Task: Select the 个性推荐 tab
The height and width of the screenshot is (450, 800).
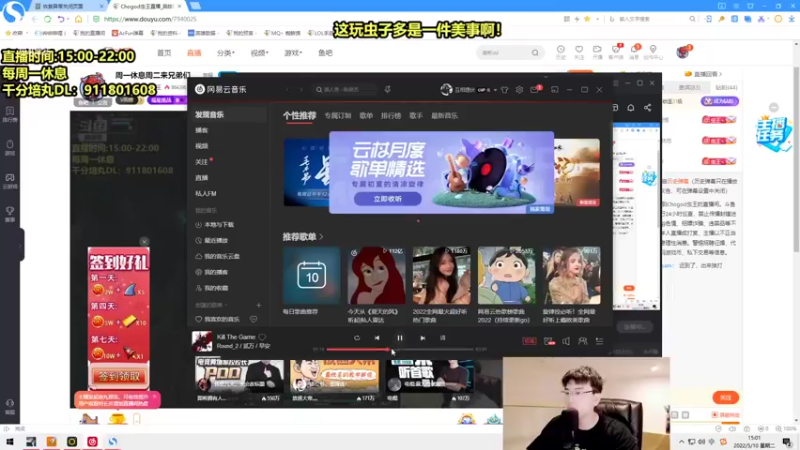Action: click(299, 116)
